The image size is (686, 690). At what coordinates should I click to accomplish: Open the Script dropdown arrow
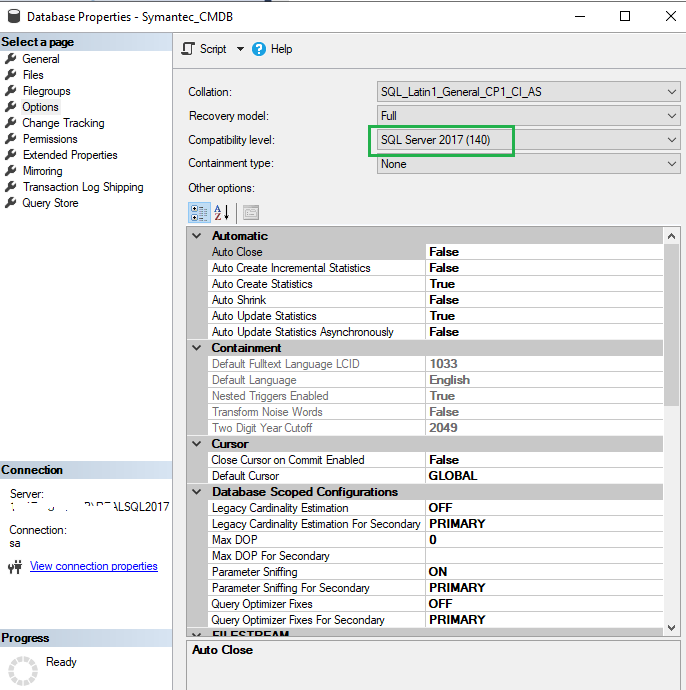240,49
